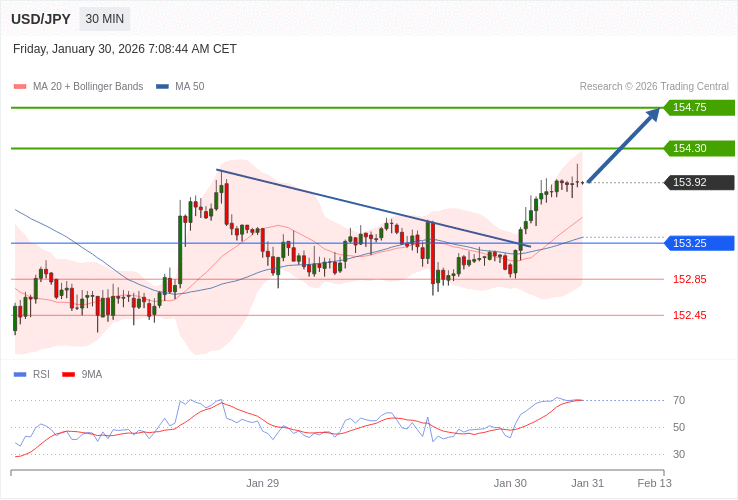Click the 154.75 resistance price tag
The image size is (738, 500).
(x=699, y=107)
